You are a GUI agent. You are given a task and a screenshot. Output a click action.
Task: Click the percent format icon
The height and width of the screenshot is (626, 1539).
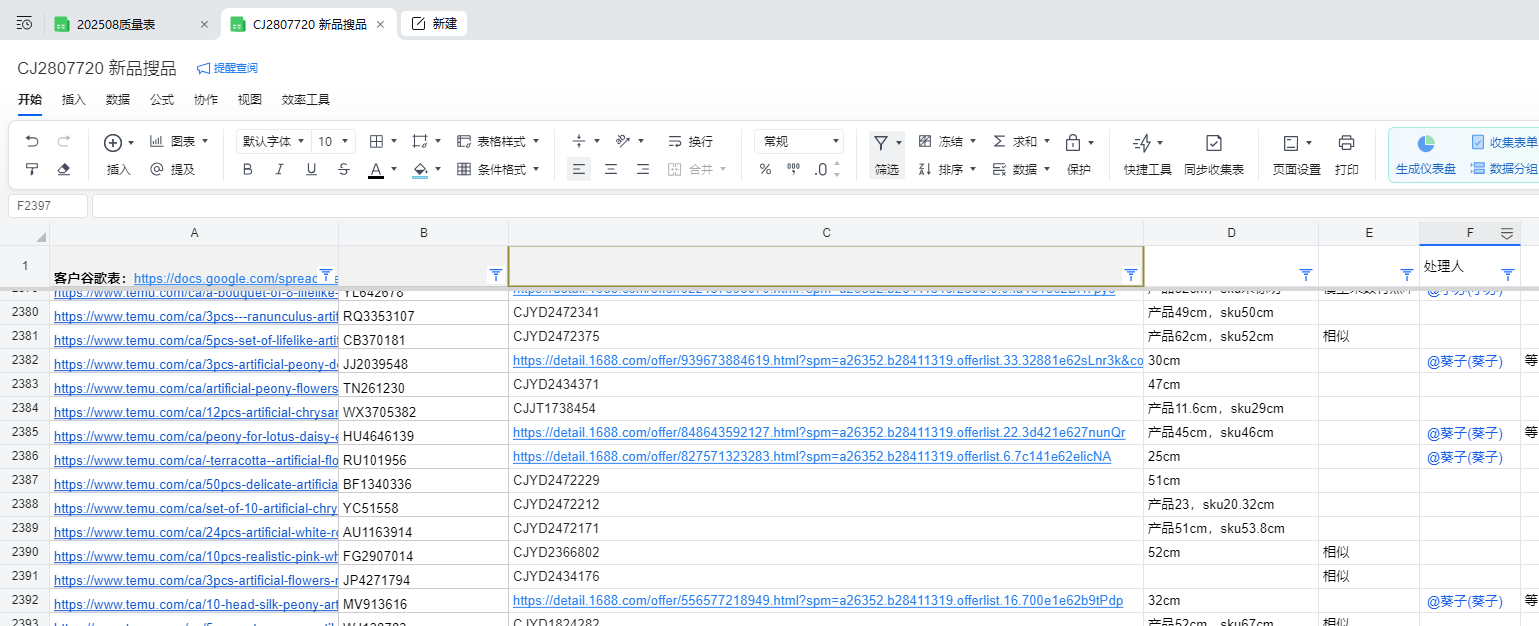[765, 170]
